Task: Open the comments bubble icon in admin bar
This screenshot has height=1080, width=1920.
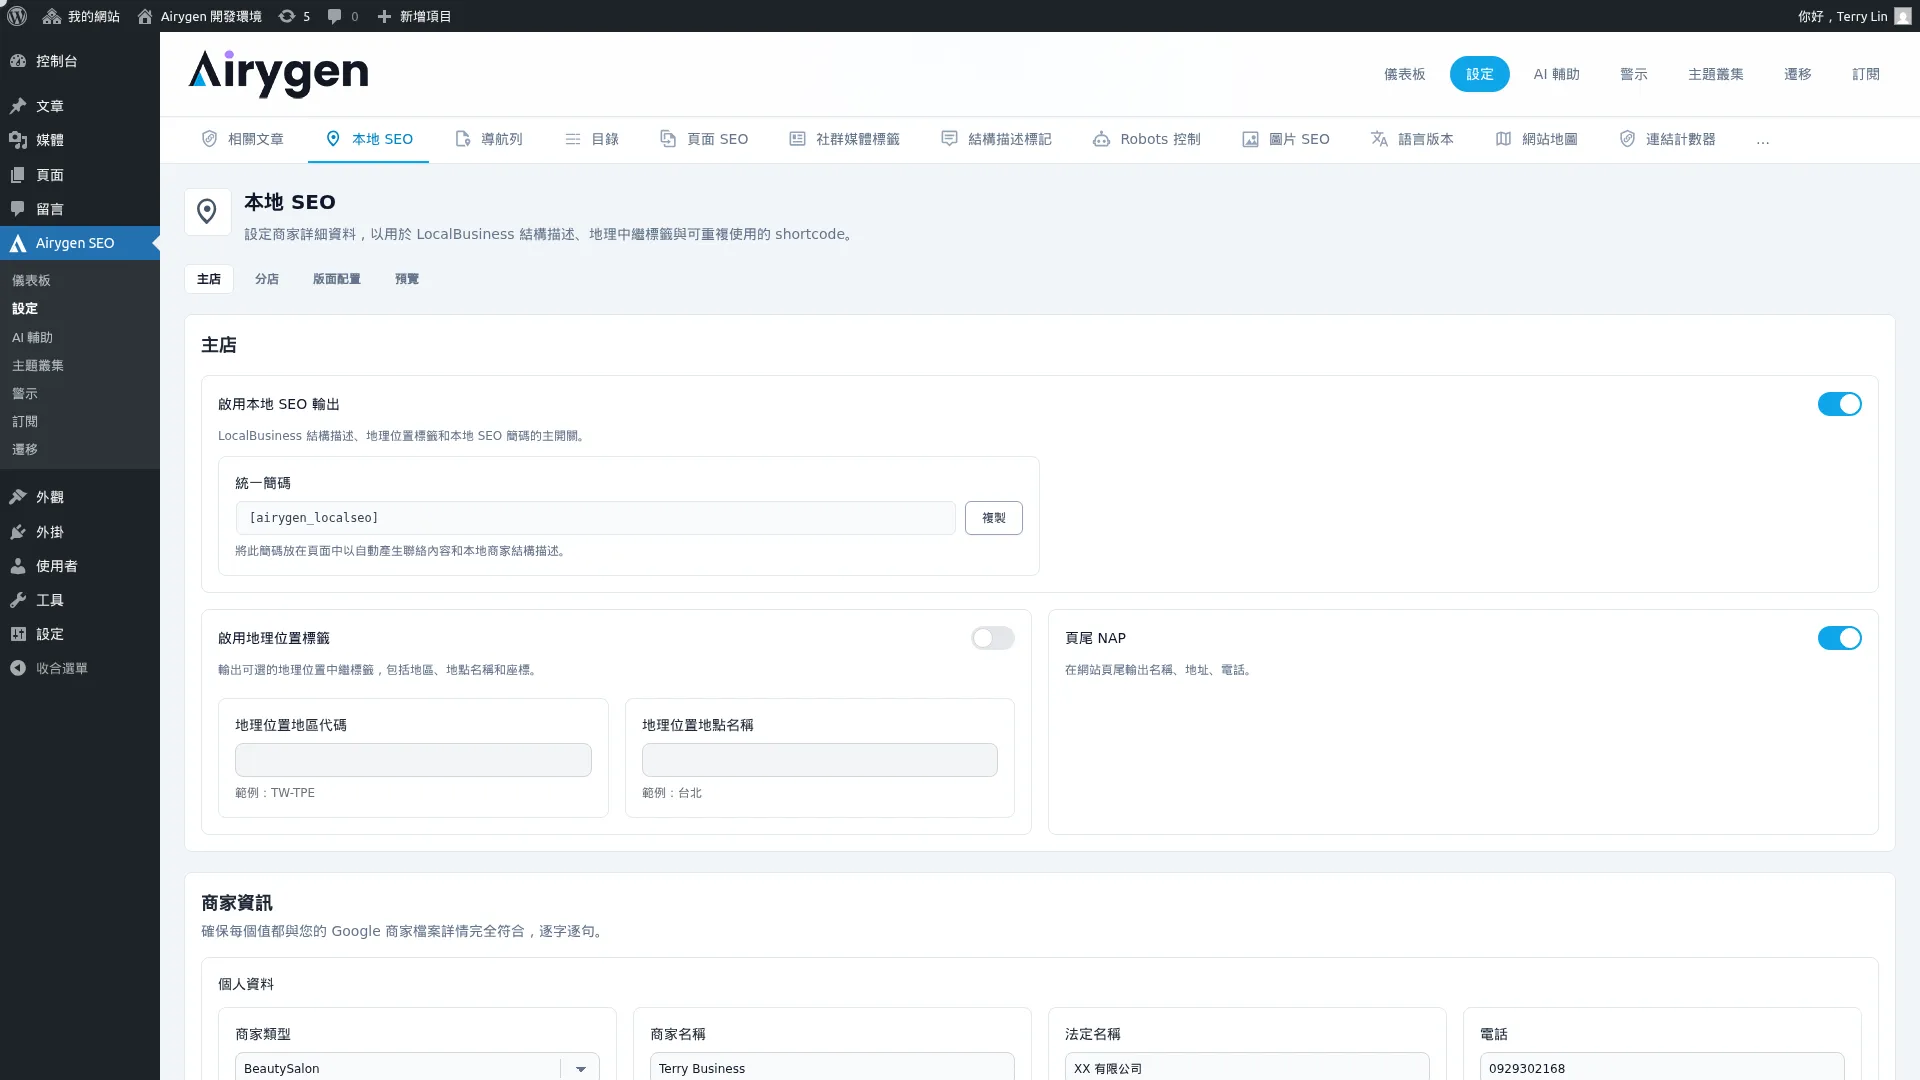Action: pyautogui.click(x=335, y=16)
